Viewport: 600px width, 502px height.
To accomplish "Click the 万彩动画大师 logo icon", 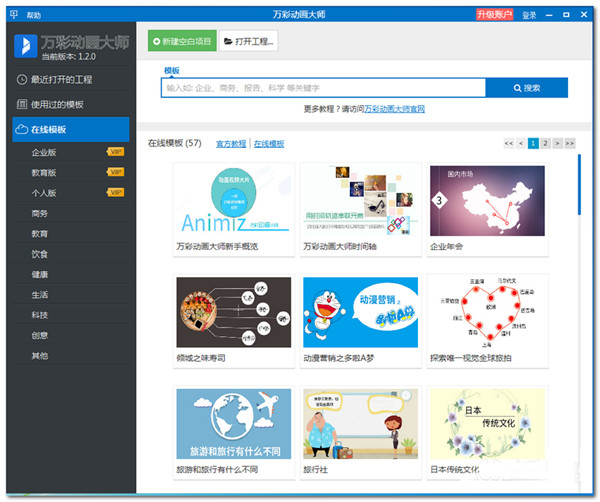I will pyautogui.click(x=24, y=48).
